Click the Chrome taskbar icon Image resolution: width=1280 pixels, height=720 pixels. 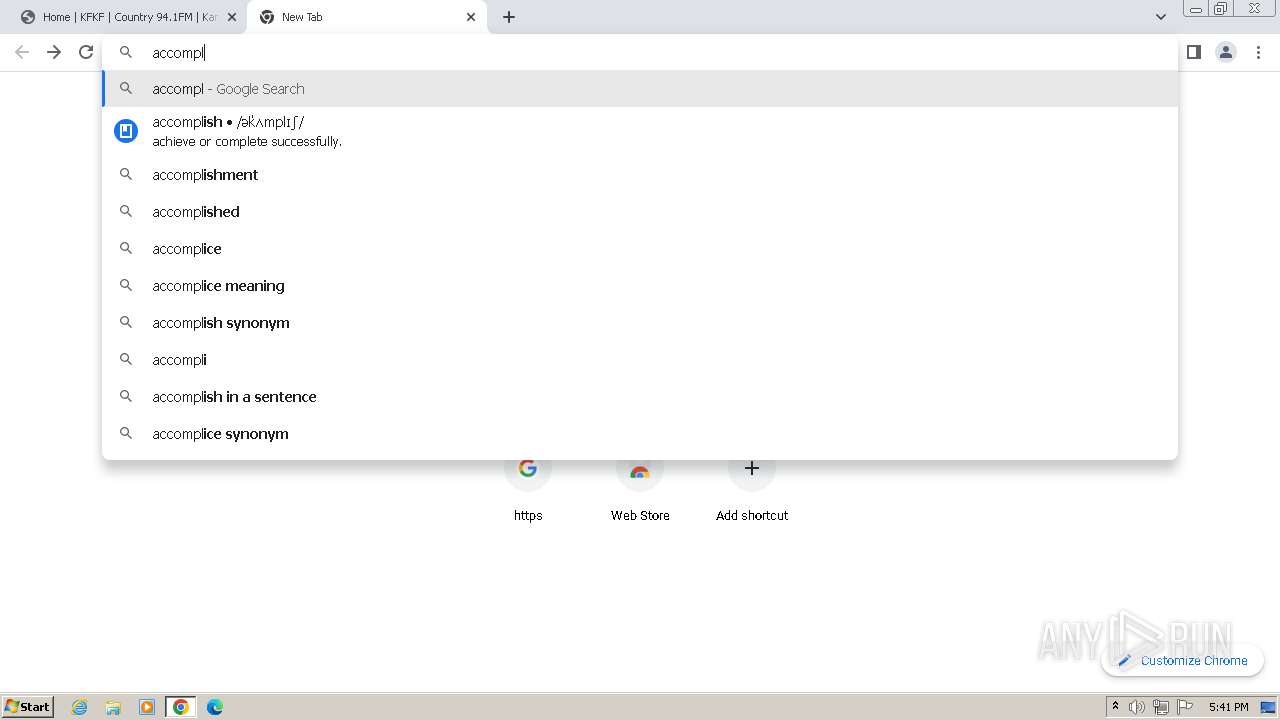[181, 707]
